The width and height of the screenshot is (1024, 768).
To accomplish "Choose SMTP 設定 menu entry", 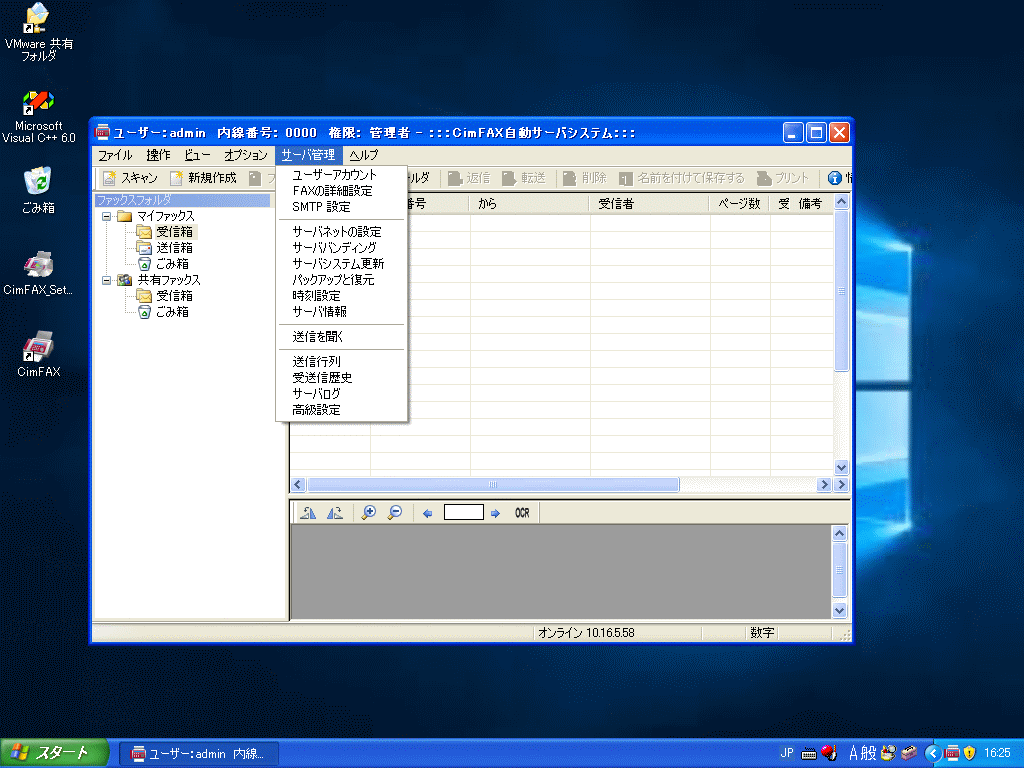I will pyautogui.click(x=342, y=207).
